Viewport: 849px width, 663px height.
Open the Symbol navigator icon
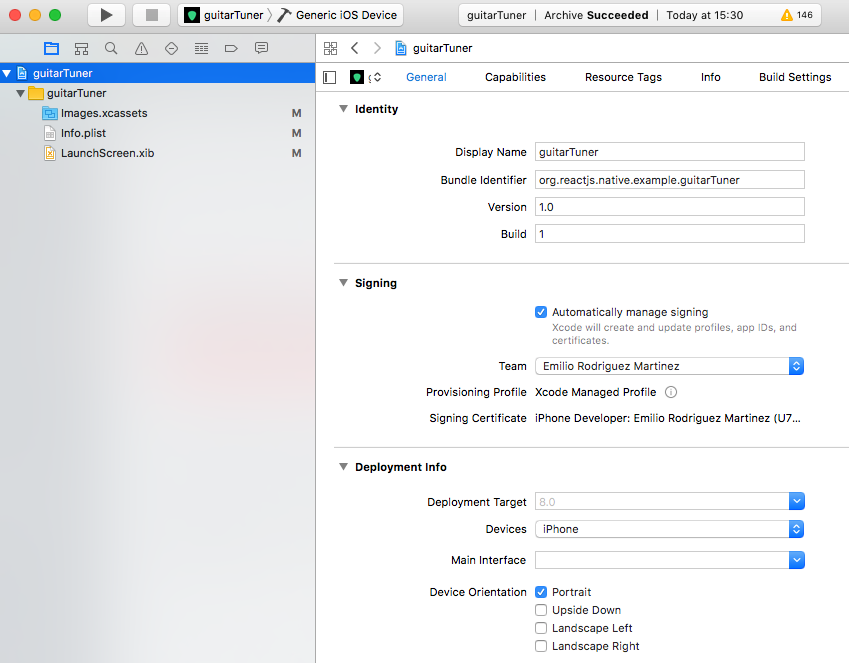click(81, 49)
